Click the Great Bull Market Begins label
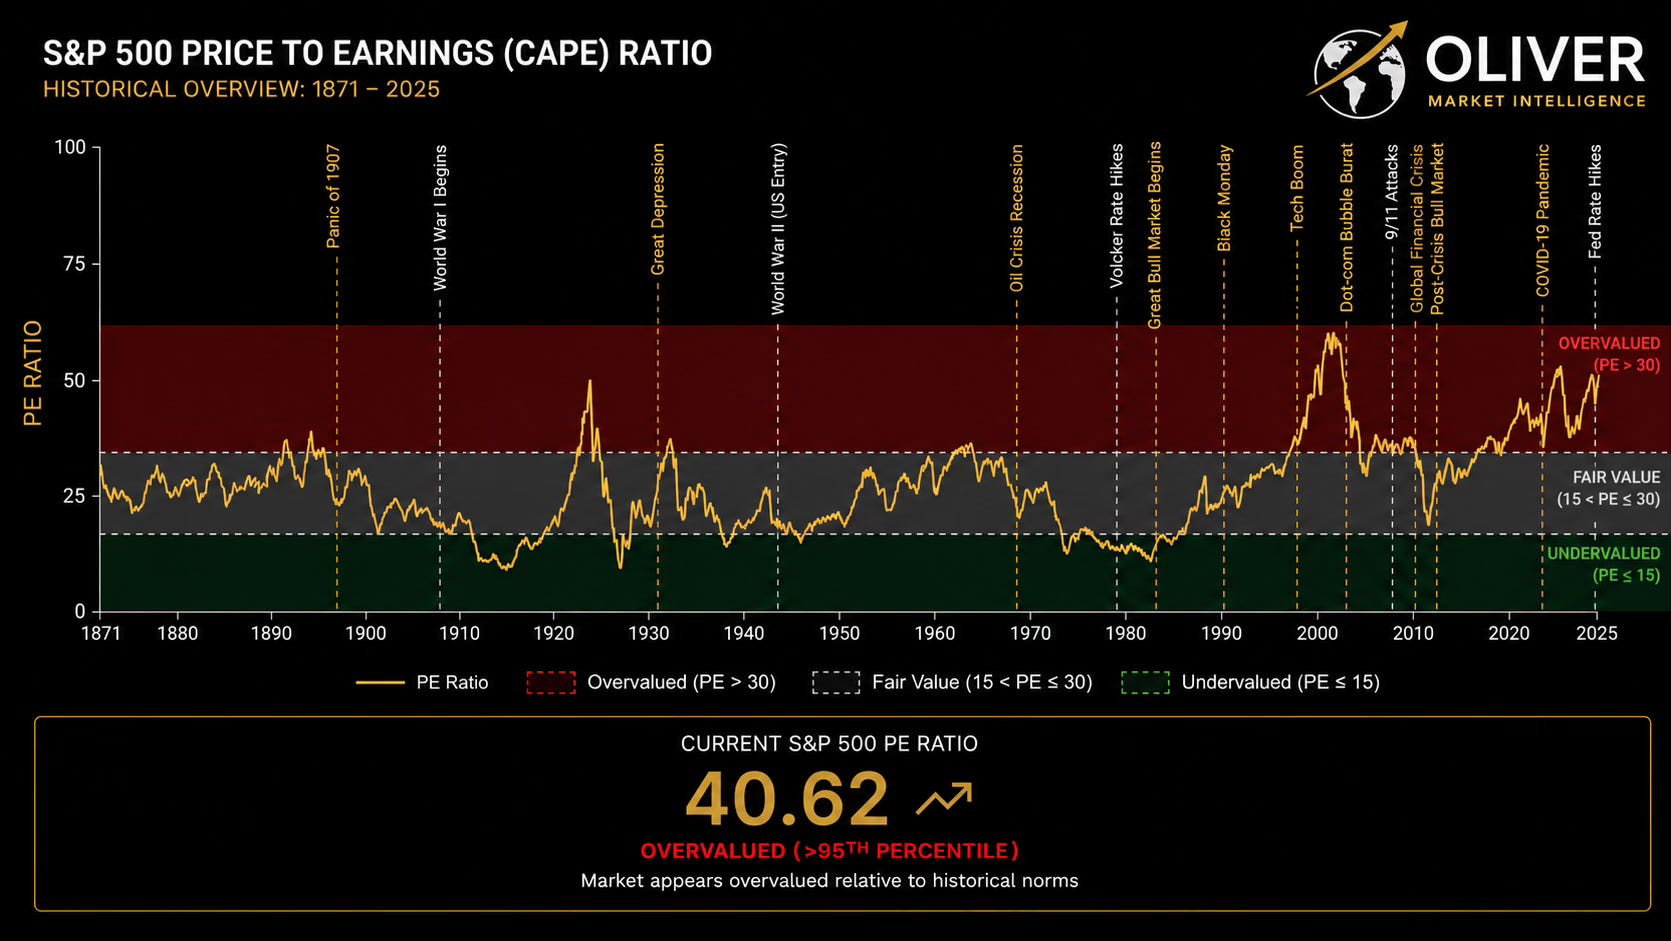 point(1155,235)
